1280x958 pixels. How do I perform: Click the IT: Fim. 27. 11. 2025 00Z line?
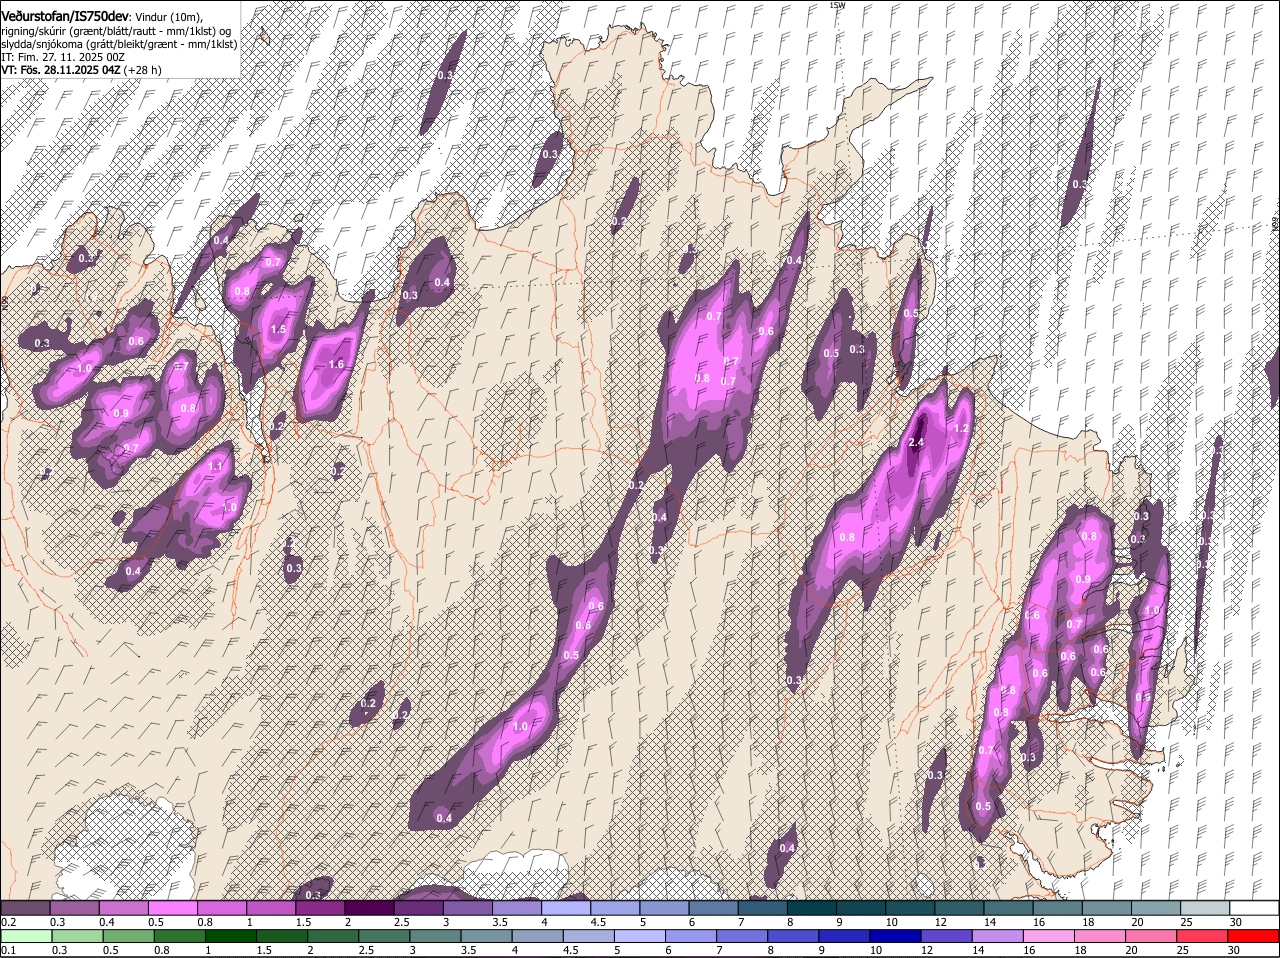pos(62,57)
